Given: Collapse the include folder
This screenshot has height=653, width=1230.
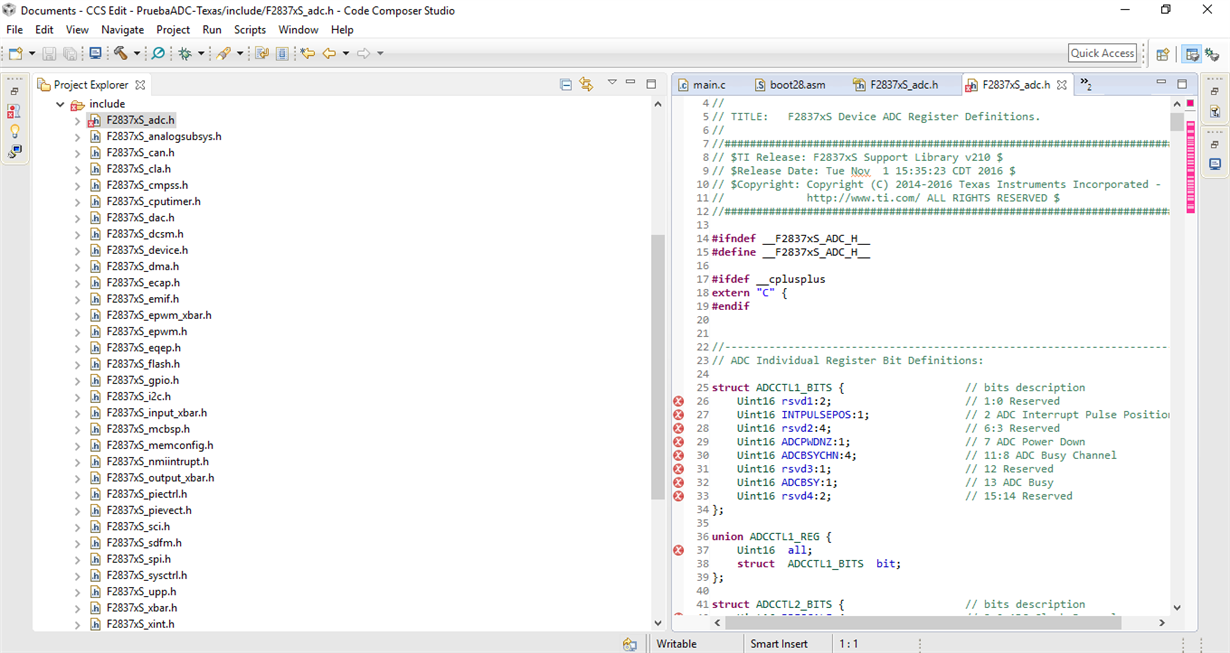Looking at the screenshot, I should (x=60, y=104).
